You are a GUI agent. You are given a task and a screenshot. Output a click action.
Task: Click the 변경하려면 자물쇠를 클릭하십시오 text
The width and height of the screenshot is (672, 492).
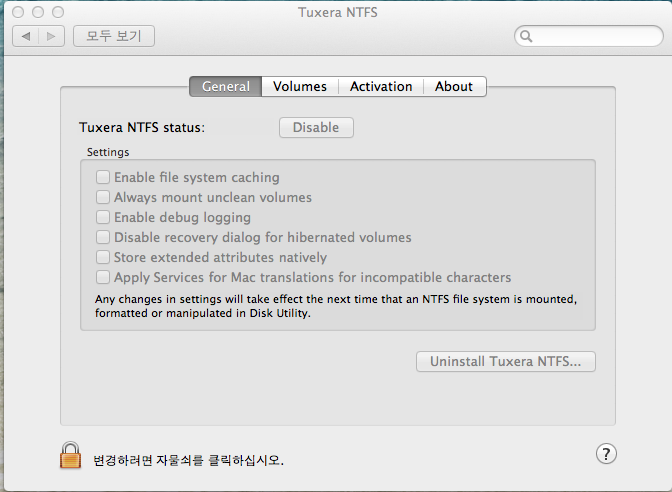[x=189, y=460]
